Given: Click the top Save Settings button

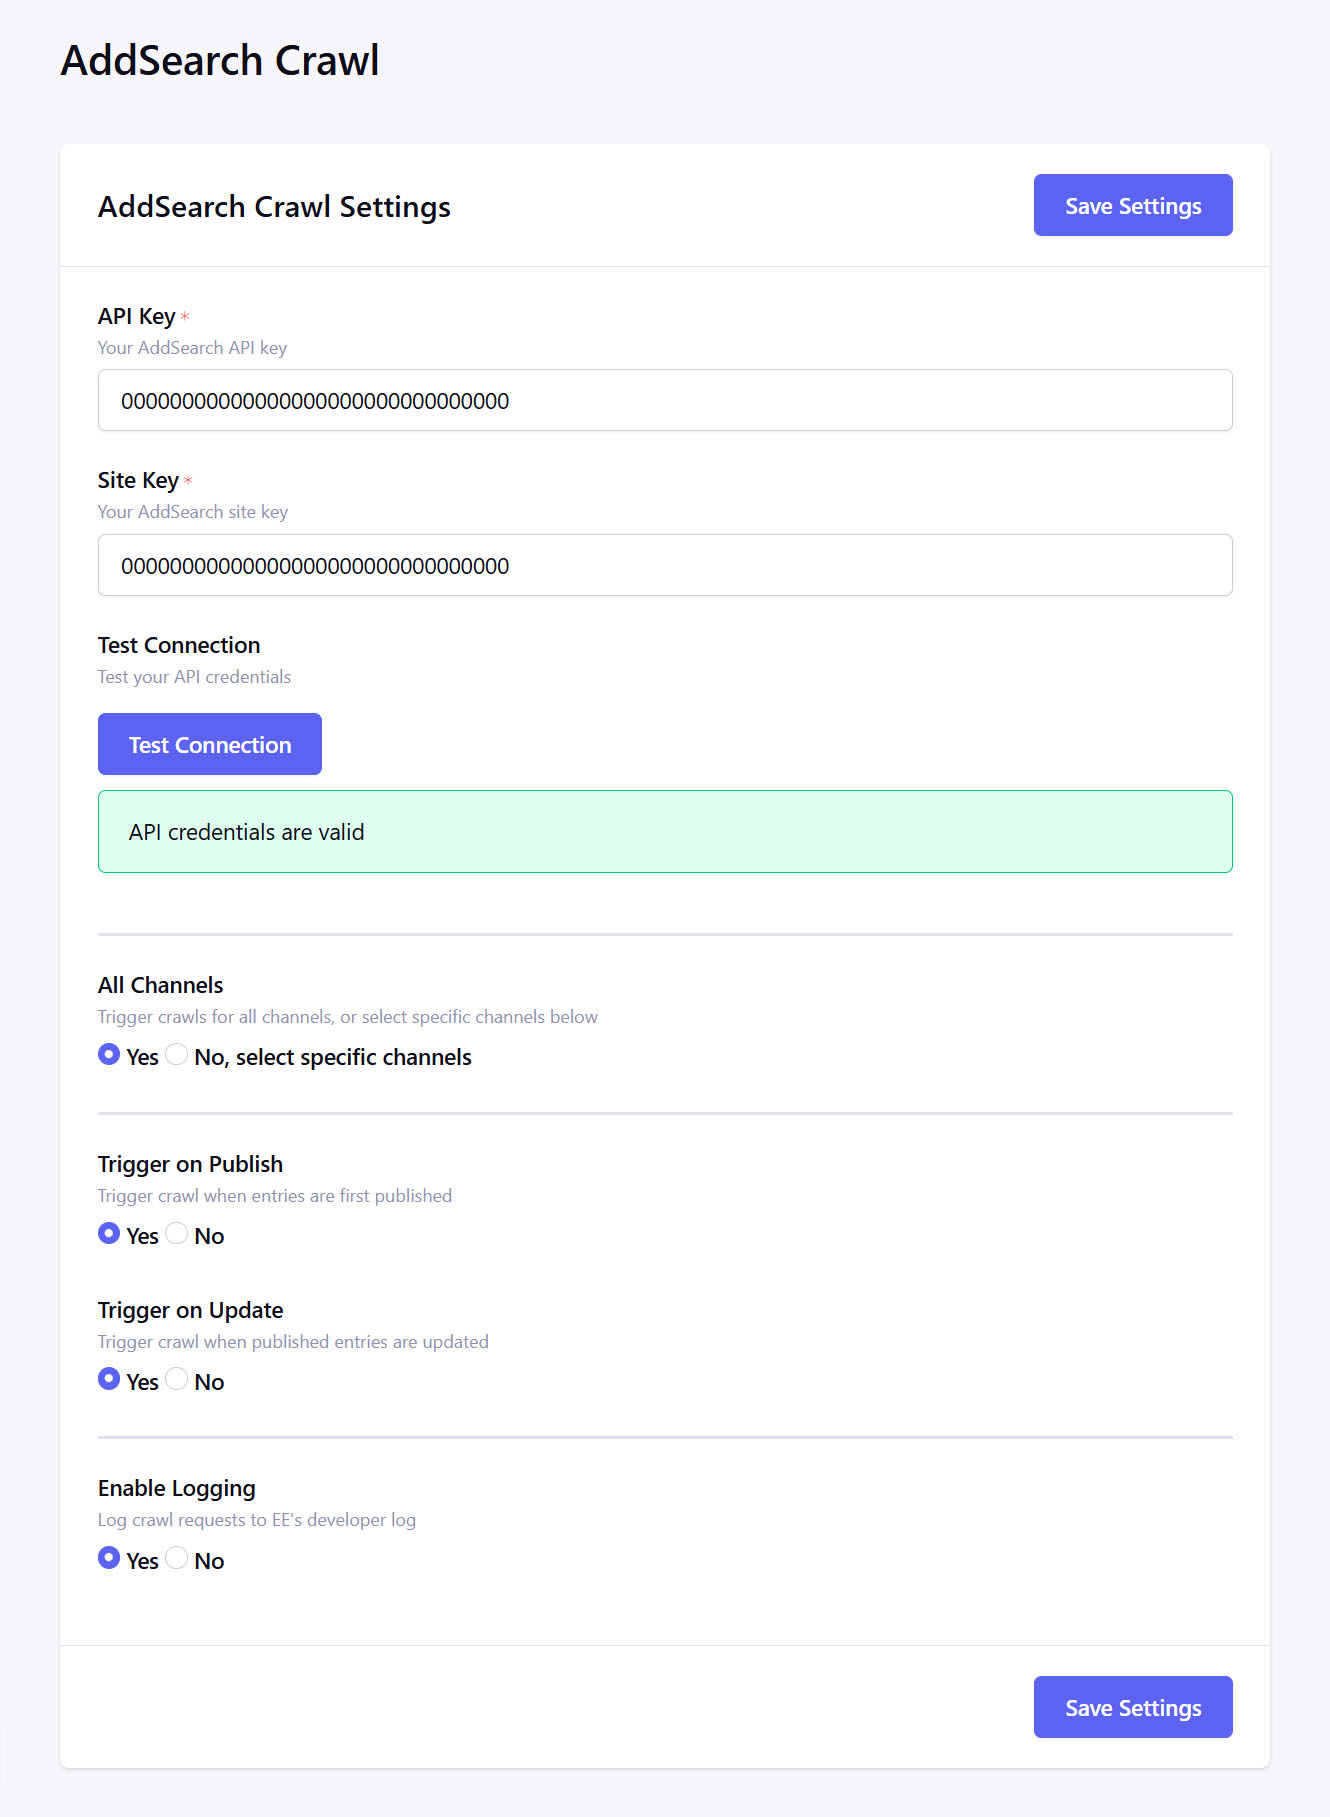Looking at the screenshot, I should pyautogui.click(x=1133, y=205).
